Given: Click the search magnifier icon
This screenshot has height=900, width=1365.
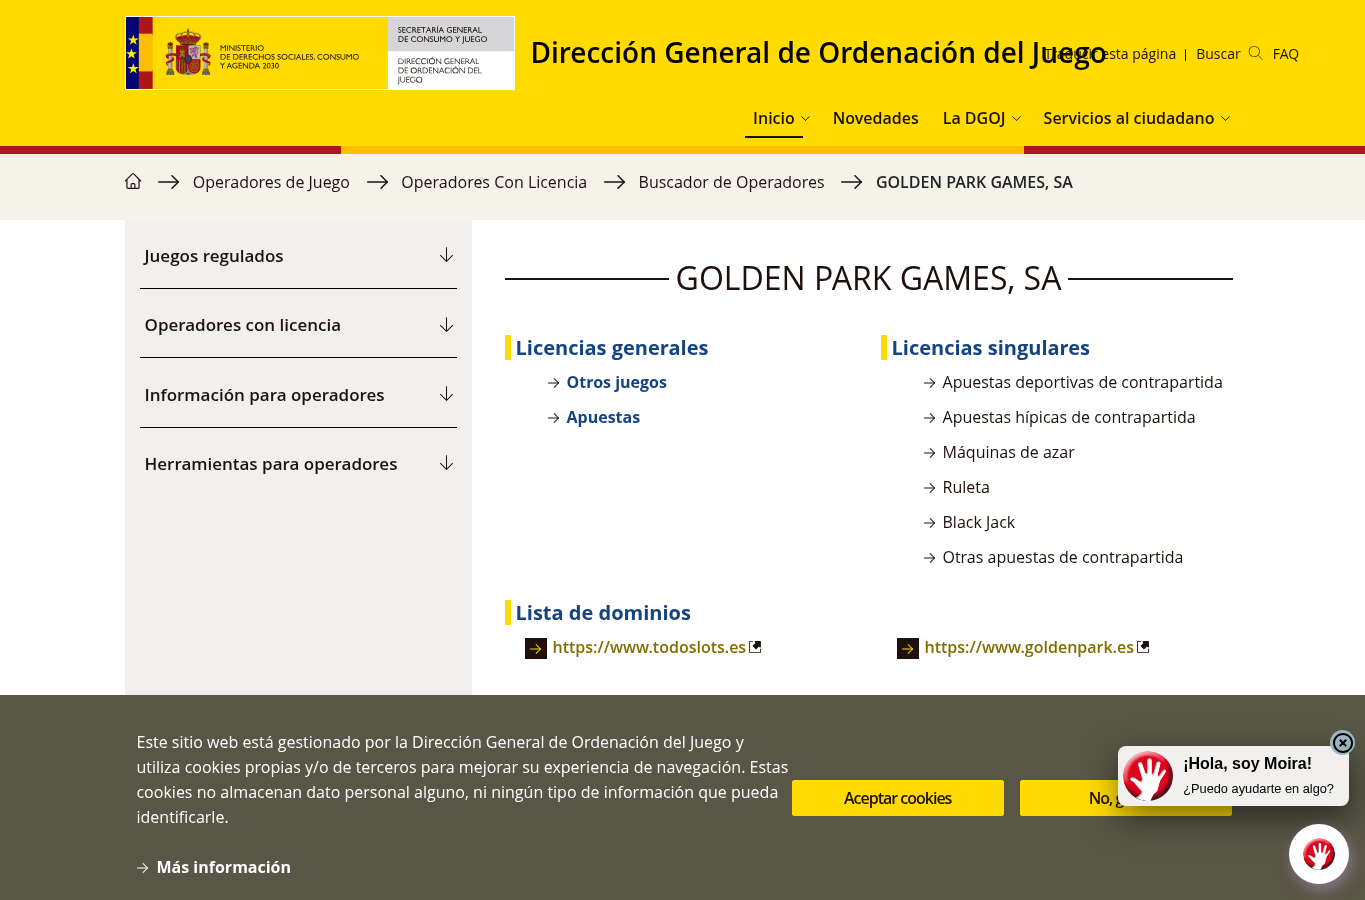Looking at the screenshot, I should pyautogui.click(x=1255, y=53).
